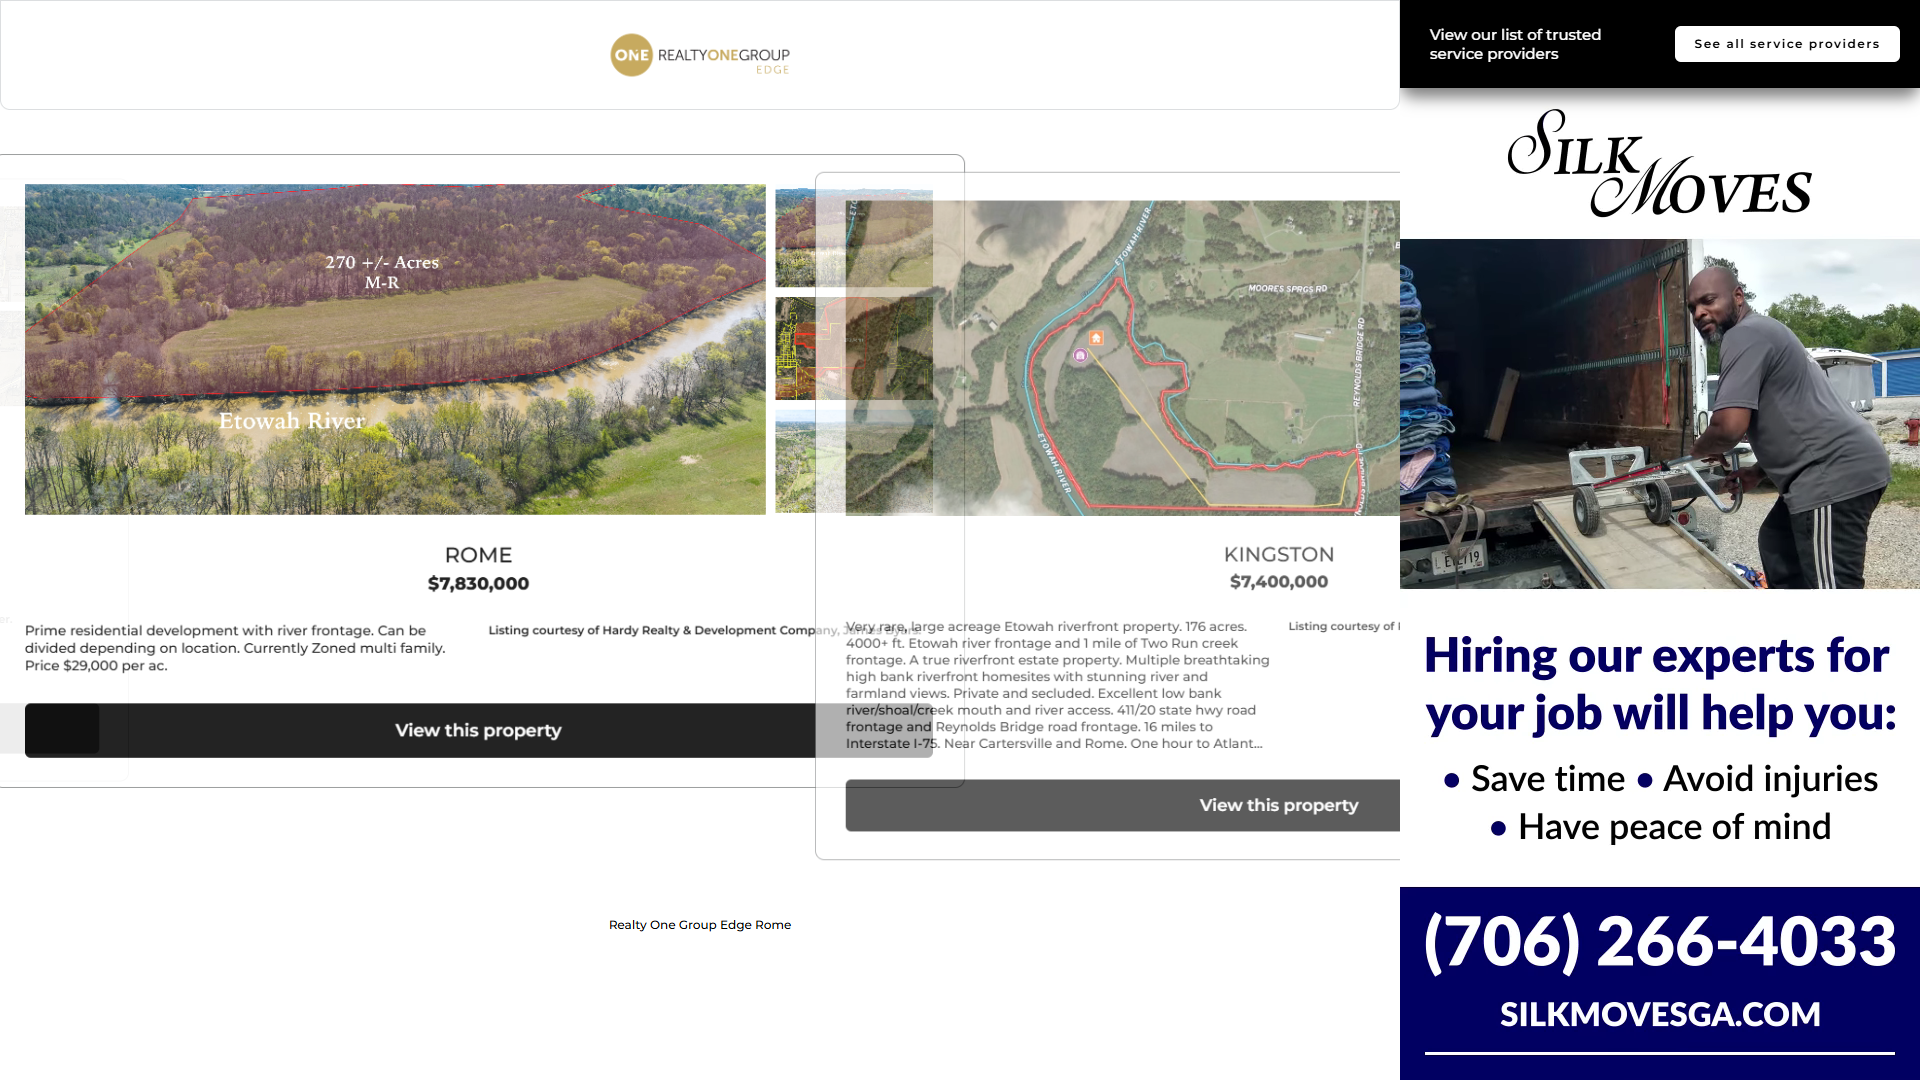Click the purple round marker on the map
Screen dimensions: 1920x1080
1080,355
